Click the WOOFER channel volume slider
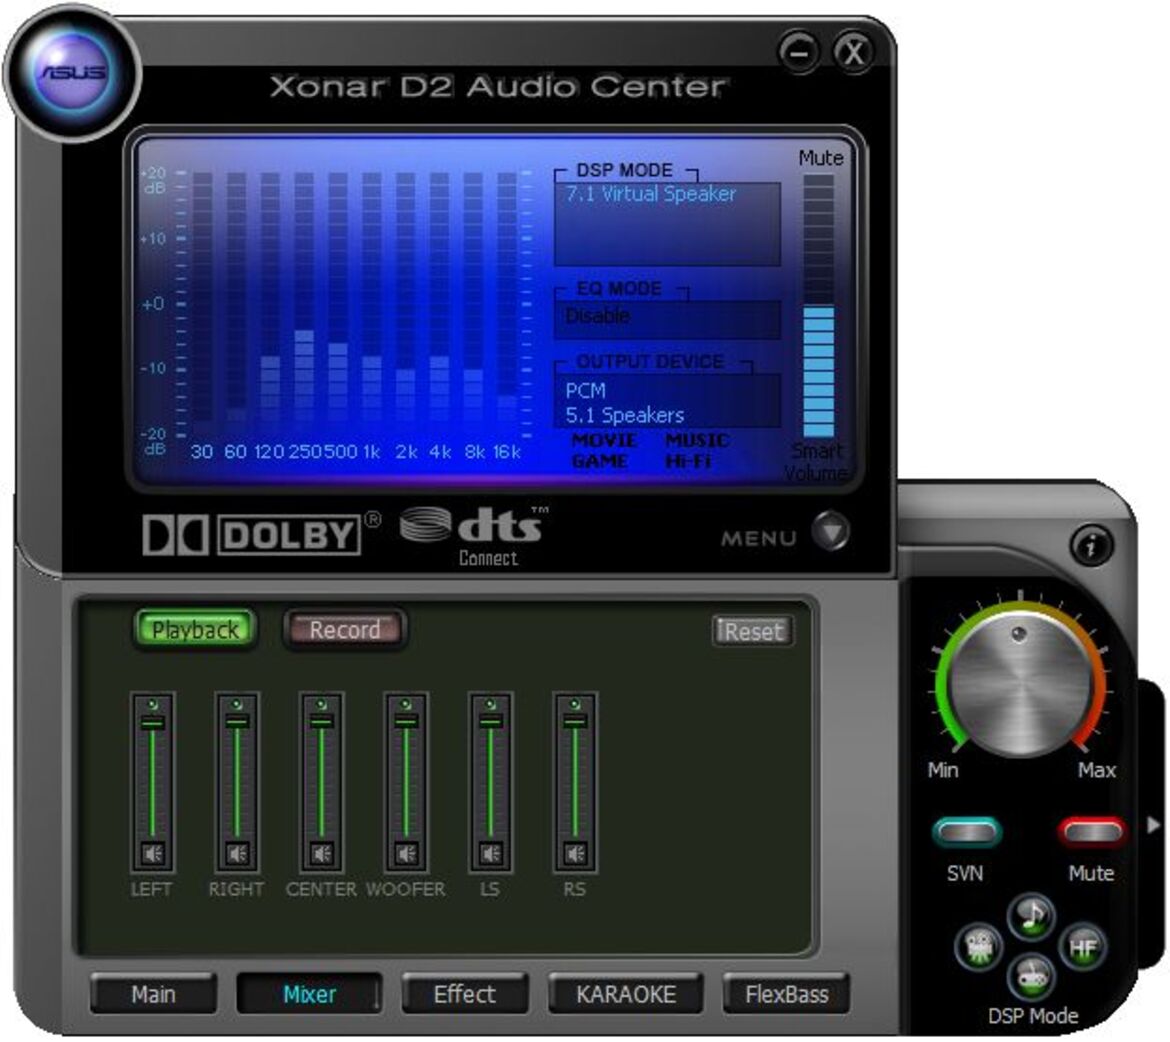1170x1042 pixels. pos(406,776)
